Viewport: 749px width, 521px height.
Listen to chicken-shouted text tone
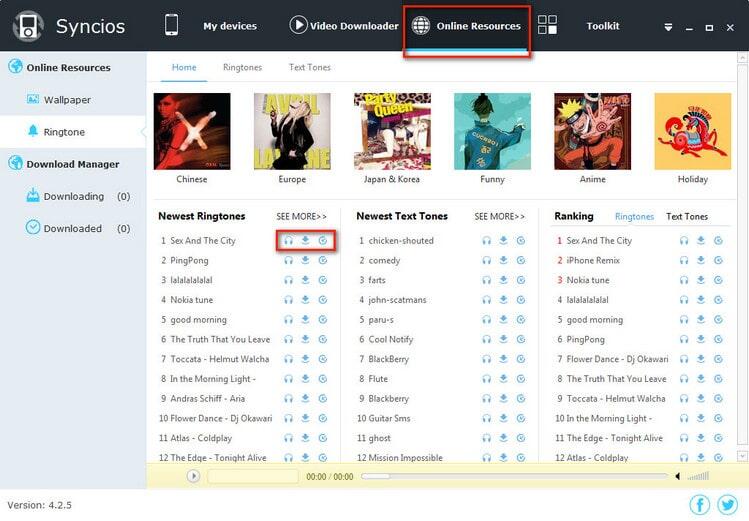click(x=486, y=241)
